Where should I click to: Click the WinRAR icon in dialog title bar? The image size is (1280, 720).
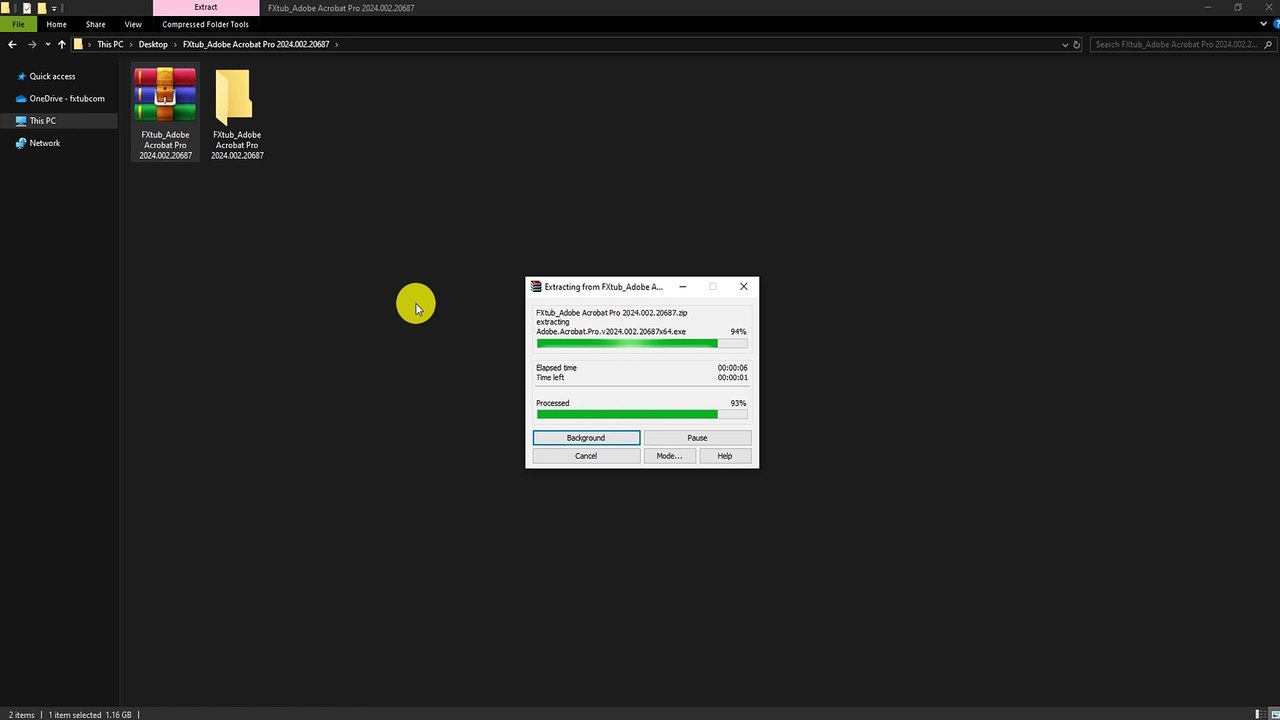pyautogui.click(x=536, y=287)
